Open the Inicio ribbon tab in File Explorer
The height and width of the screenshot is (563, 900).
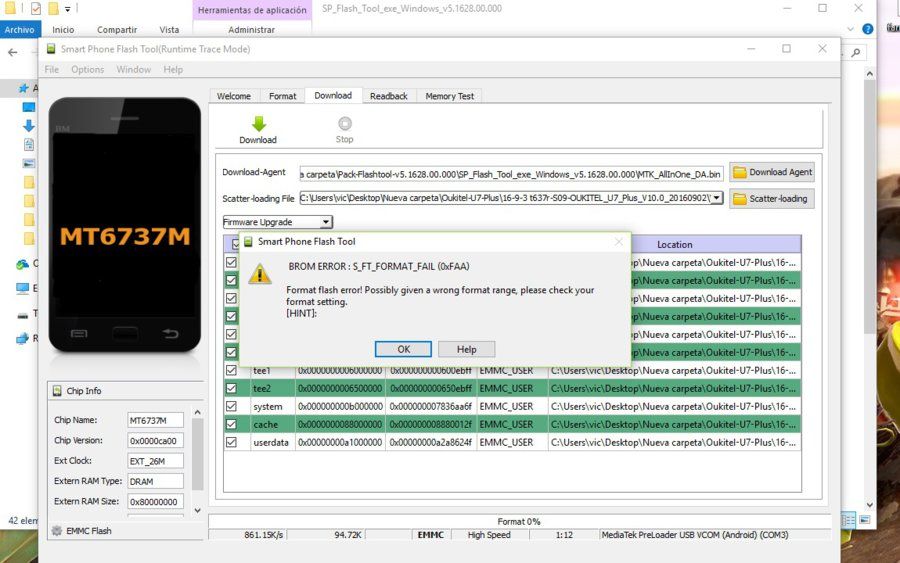(63, 29)
